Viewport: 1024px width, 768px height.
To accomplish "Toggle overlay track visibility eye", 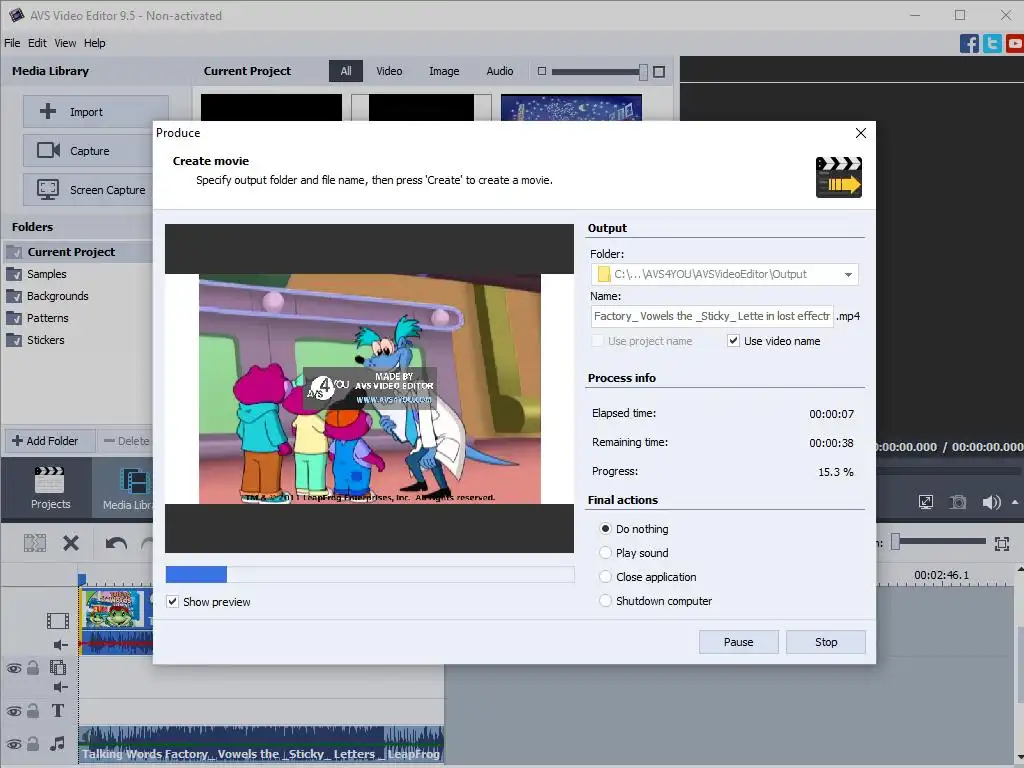I will click(14, 669).
